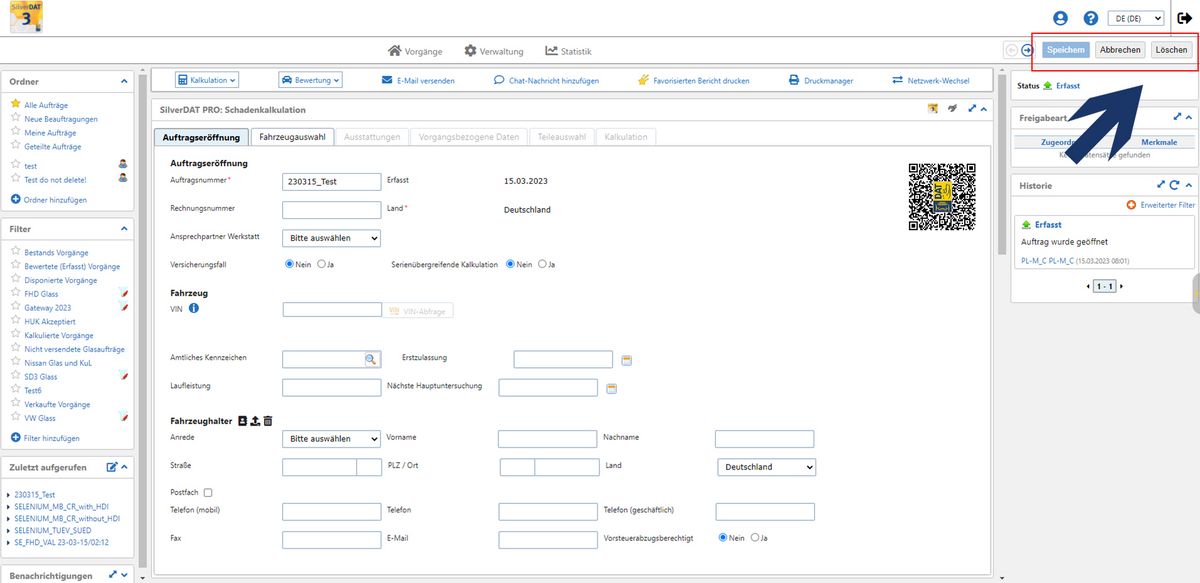Select Ja for Vorsteuerabzugsberechtigt
Screen dimensions: 1200x583
point(755,537)
